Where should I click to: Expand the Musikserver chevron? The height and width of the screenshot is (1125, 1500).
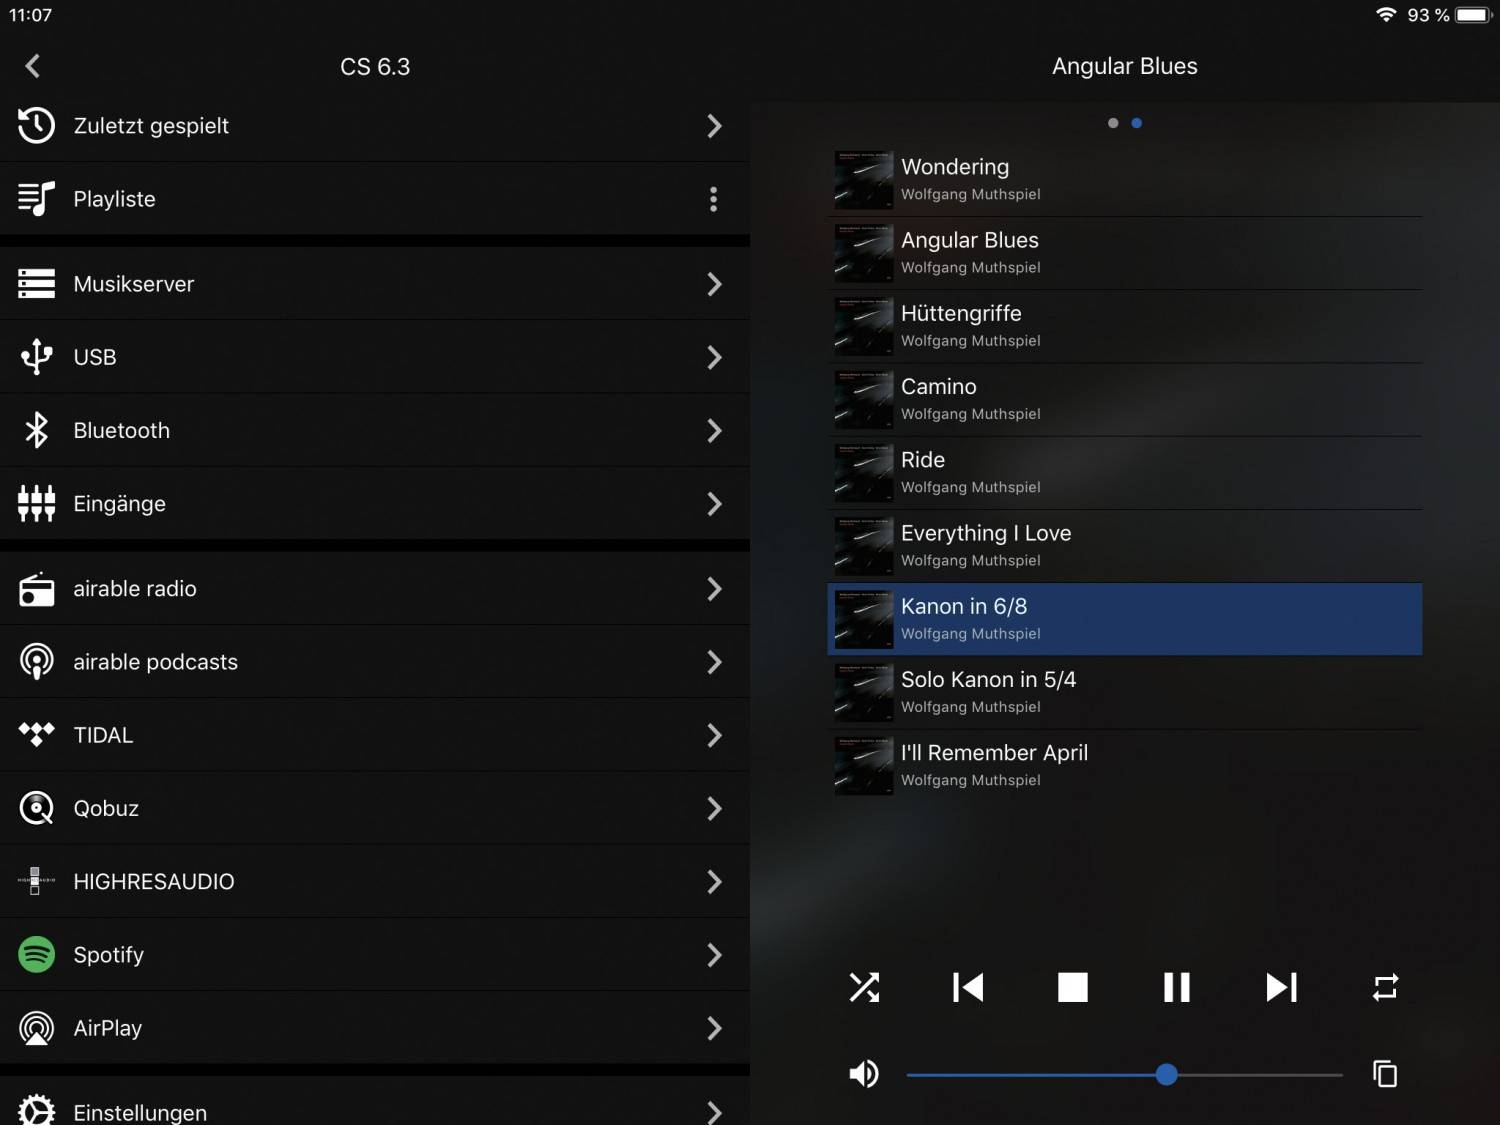click(x=714, y=284)
